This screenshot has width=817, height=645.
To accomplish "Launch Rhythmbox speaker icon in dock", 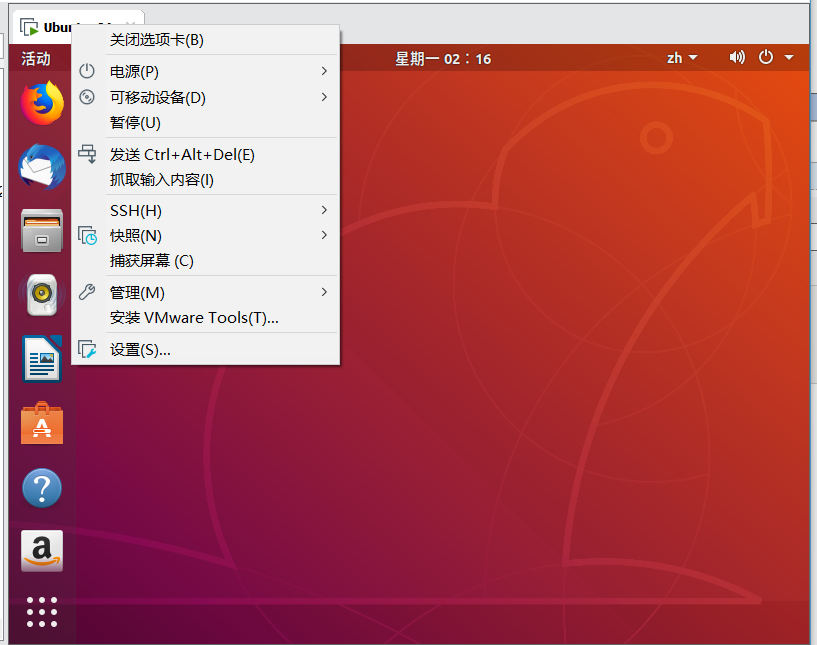I will [x=42, y=294].
